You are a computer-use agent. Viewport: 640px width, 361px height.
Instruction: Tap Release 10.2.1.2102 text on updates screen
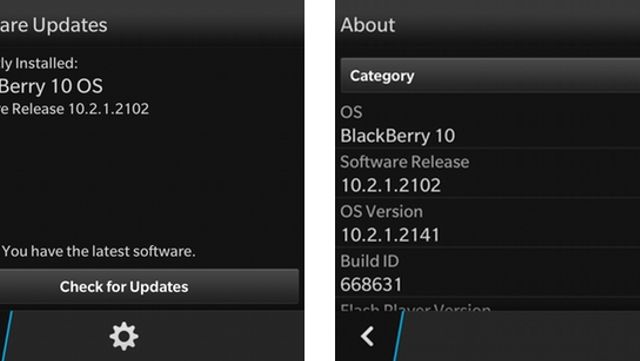click(75, 109)
